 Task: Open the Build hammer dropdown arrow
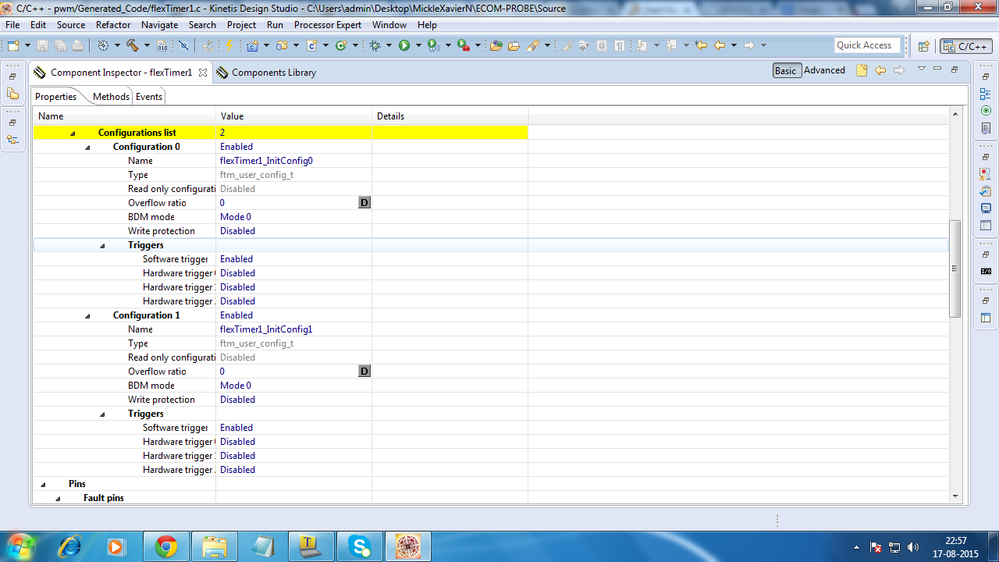[147, 45]
